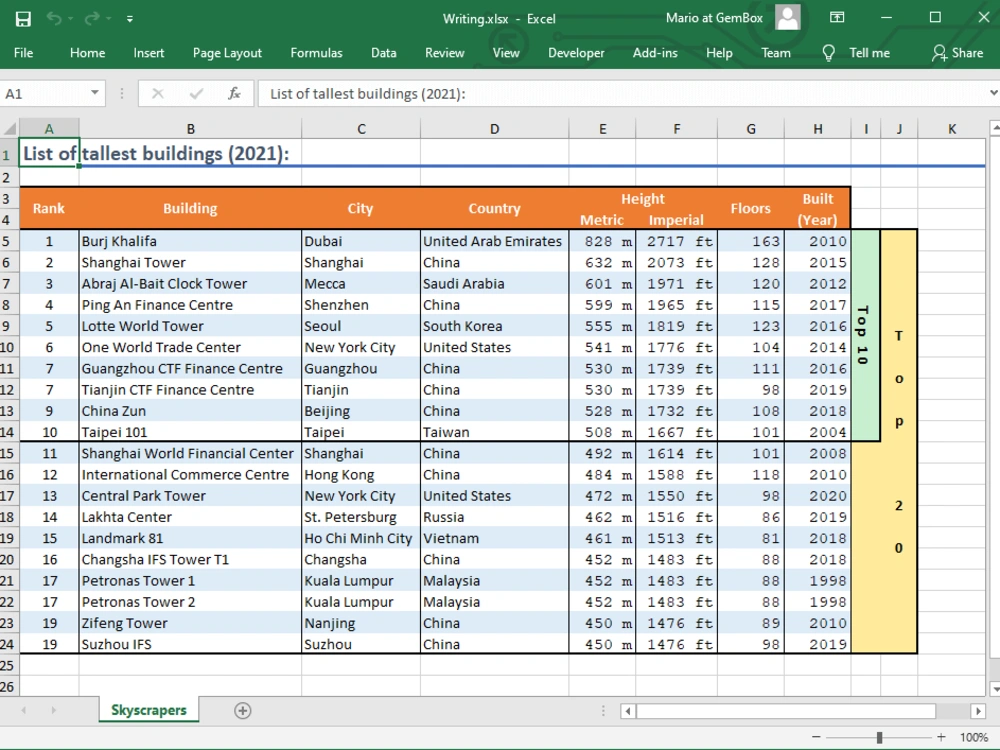Click the Rank header cell

coord(49,209)
